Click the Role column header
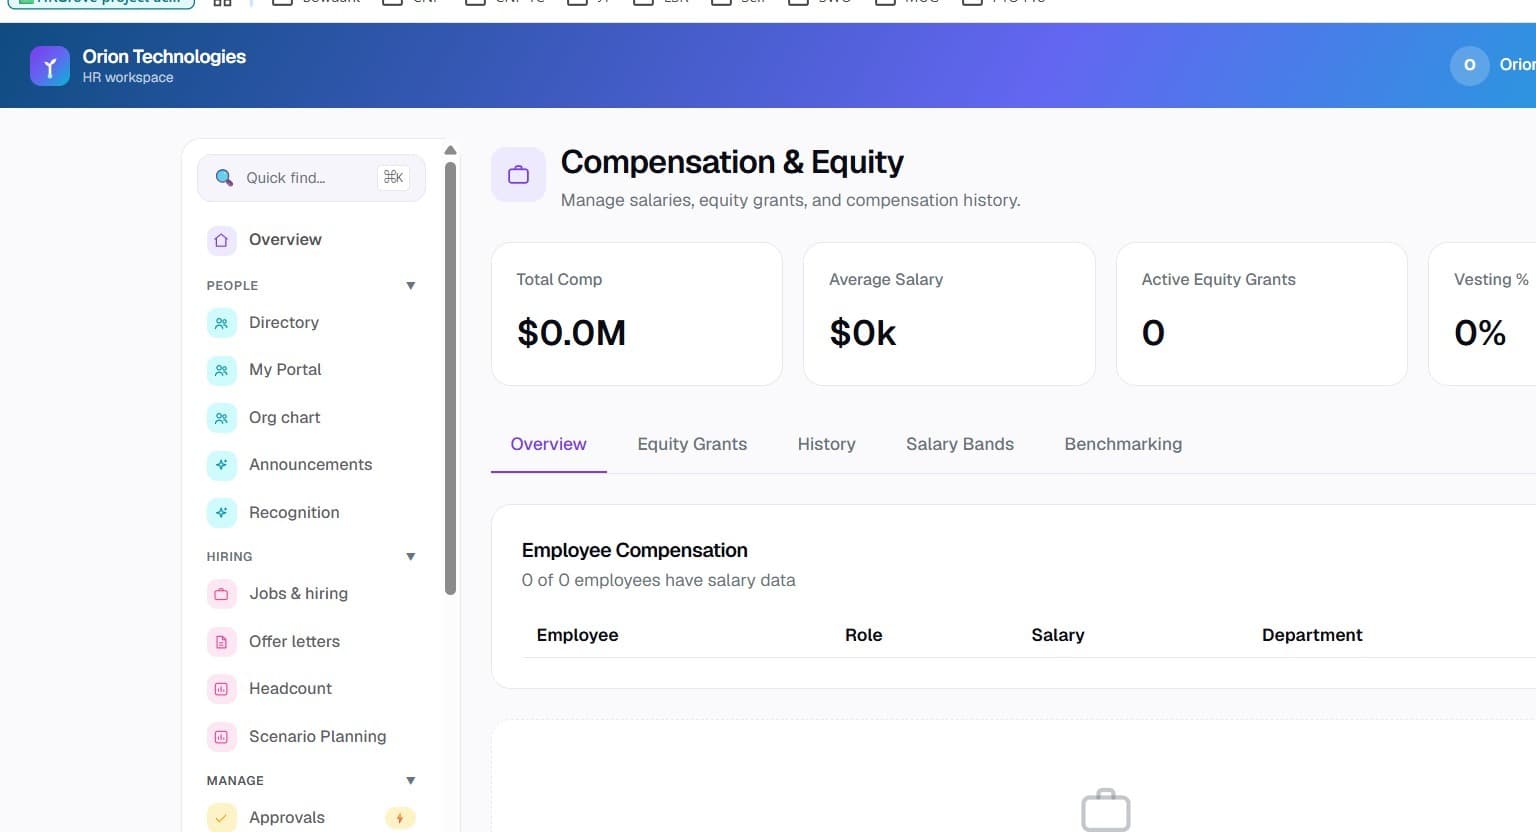The height and width of the screenshot is (832, 1536). (863, 635)
